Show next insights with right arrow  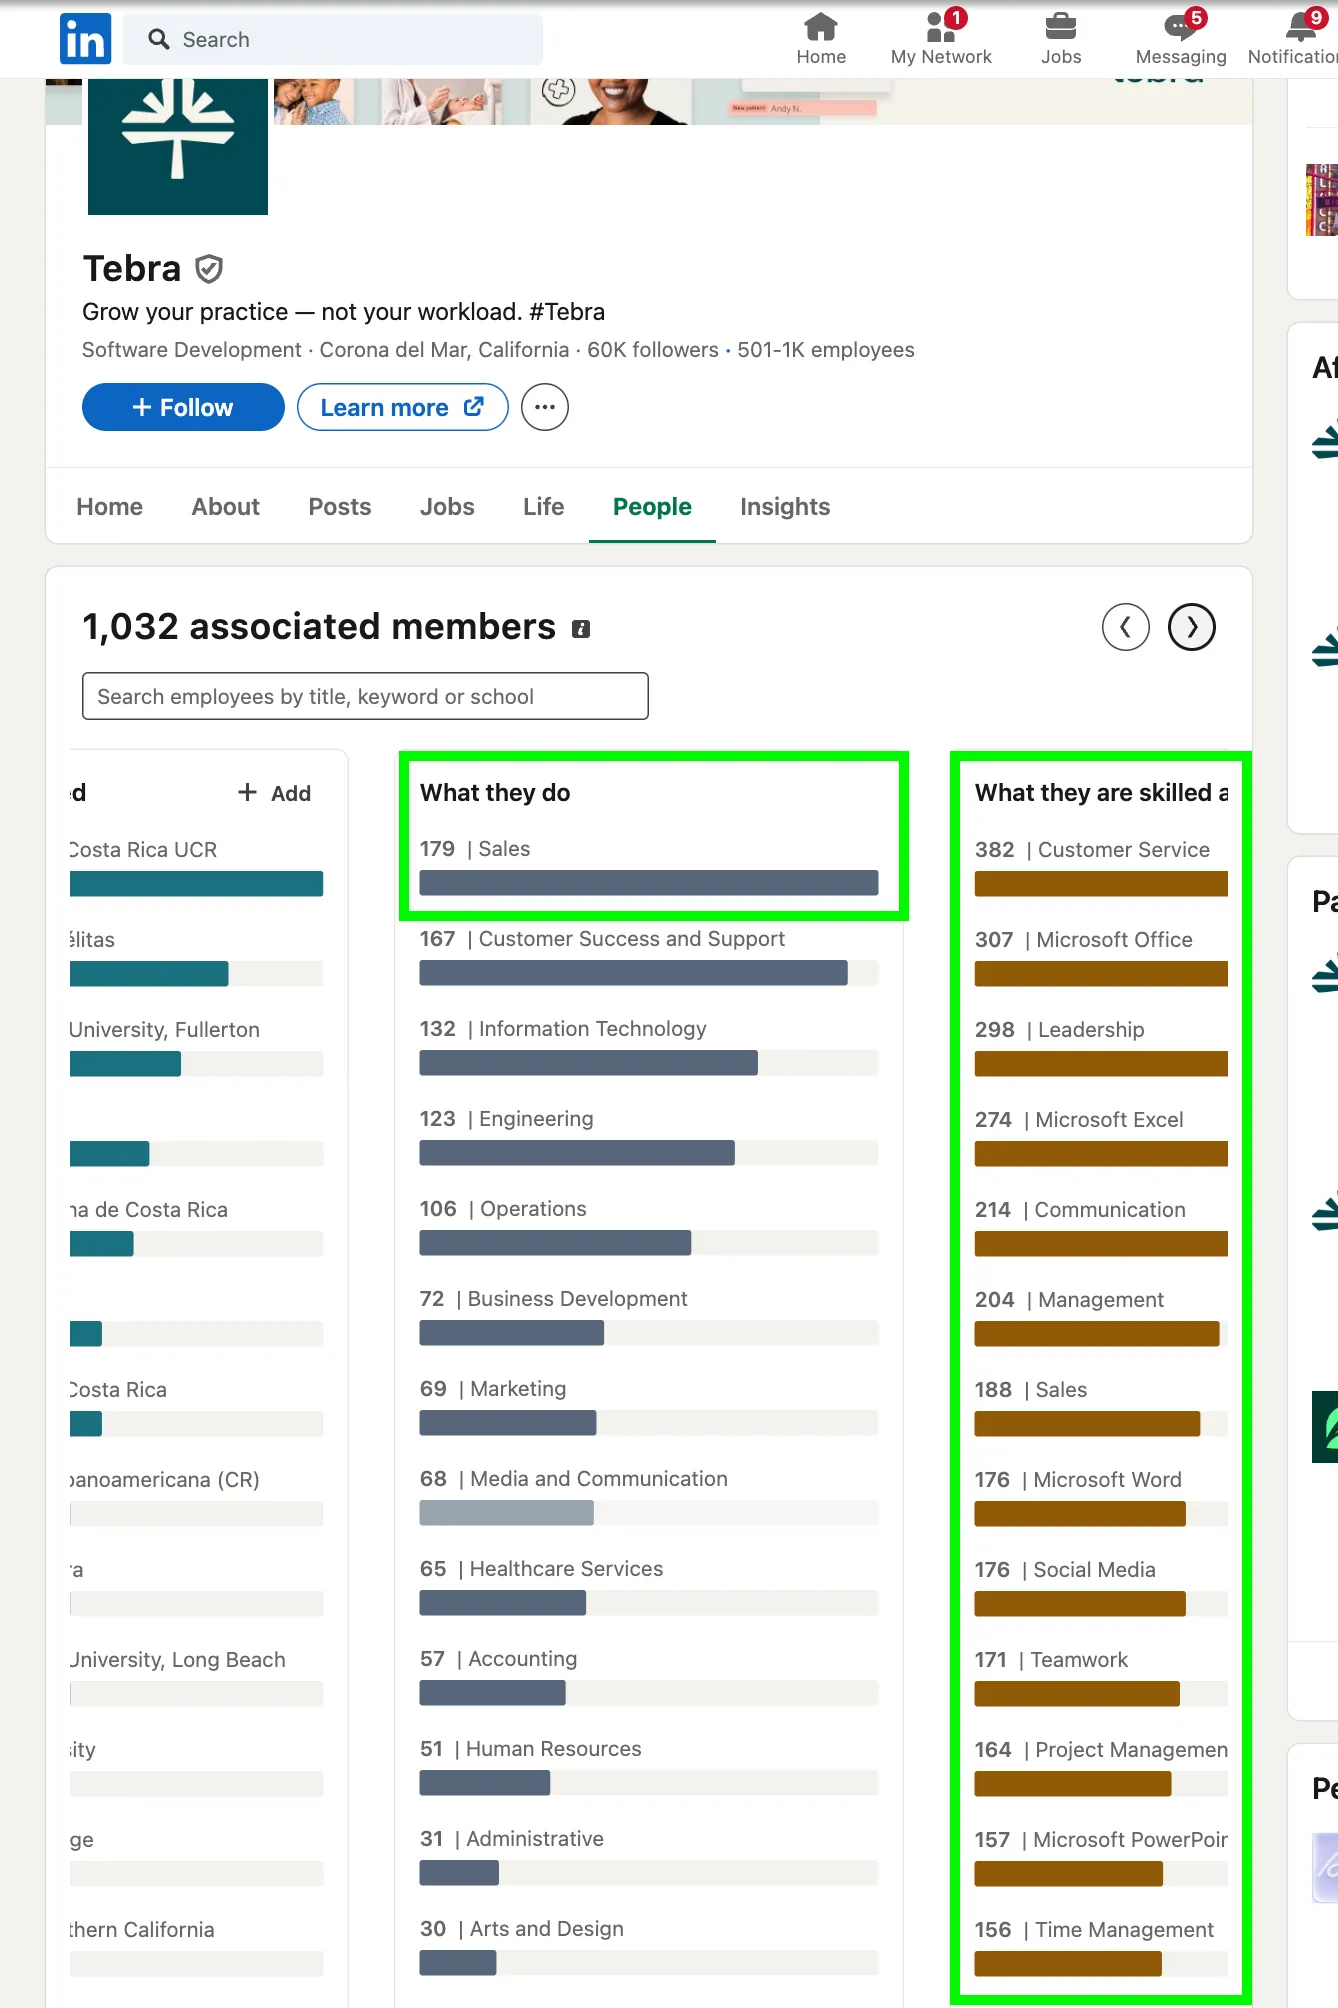coord(1192,627)
